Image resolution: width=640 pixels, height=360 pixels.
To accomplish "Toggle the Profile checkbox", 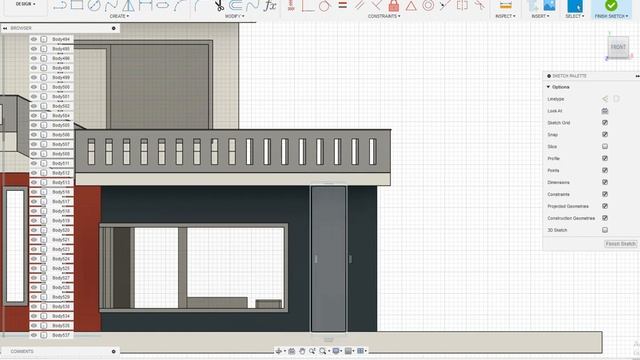I will tap(605, 158).
